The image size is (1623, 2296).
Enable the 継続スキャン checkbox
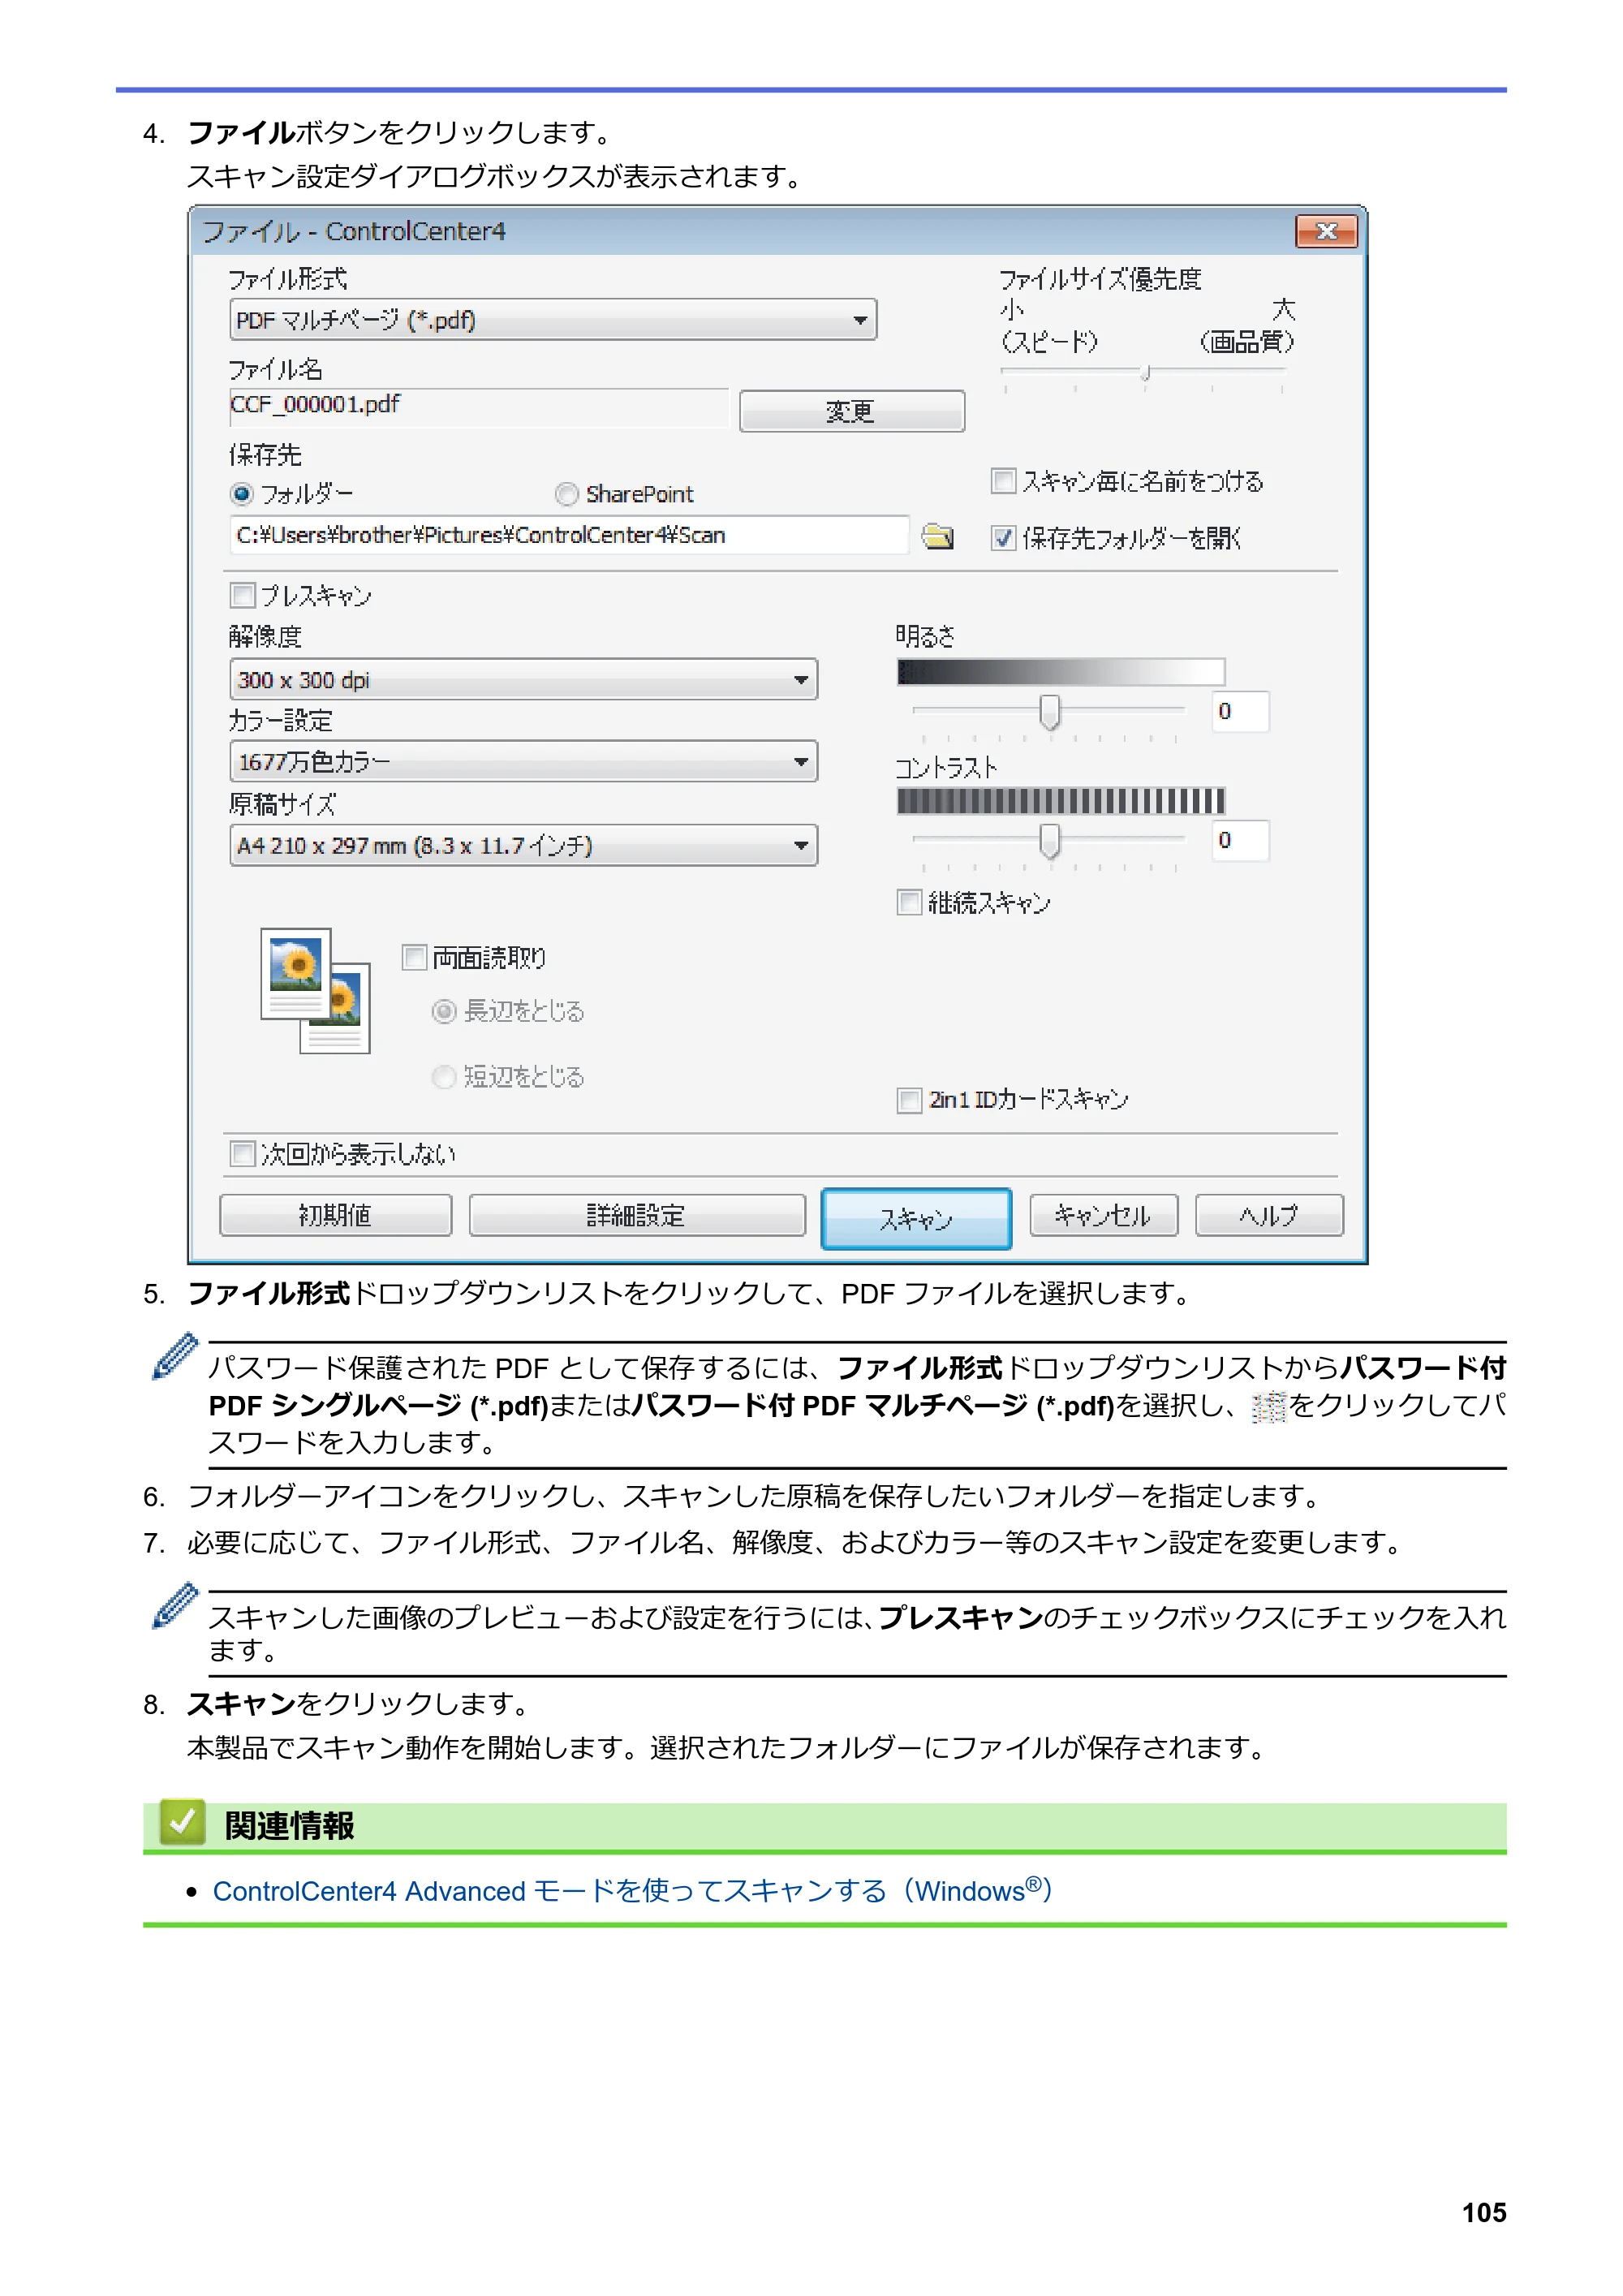click(x=909, y=903)
